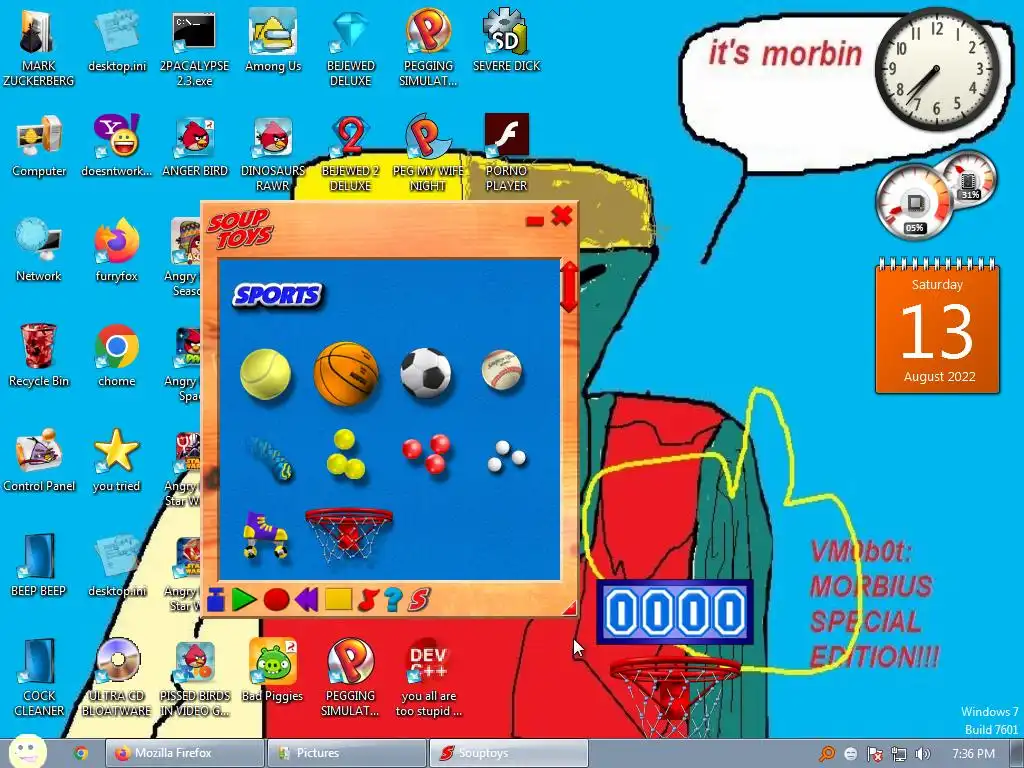
Task: Click the CPU meter gauge gadget
Action: (914, 201)
